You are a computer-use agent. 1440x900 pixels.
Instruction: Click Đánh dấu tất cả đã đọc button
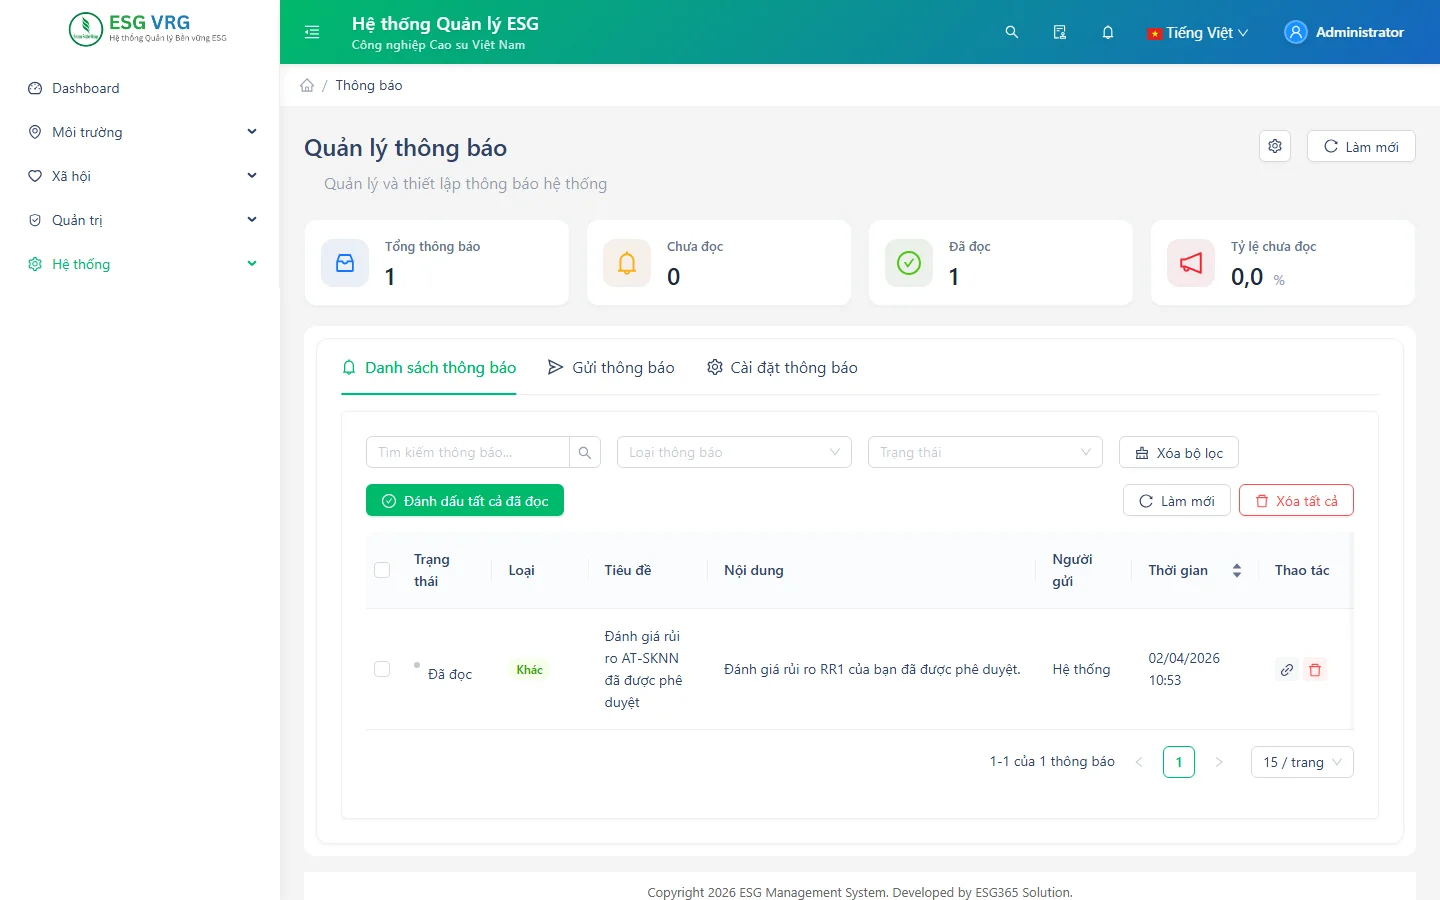point(465,500)
